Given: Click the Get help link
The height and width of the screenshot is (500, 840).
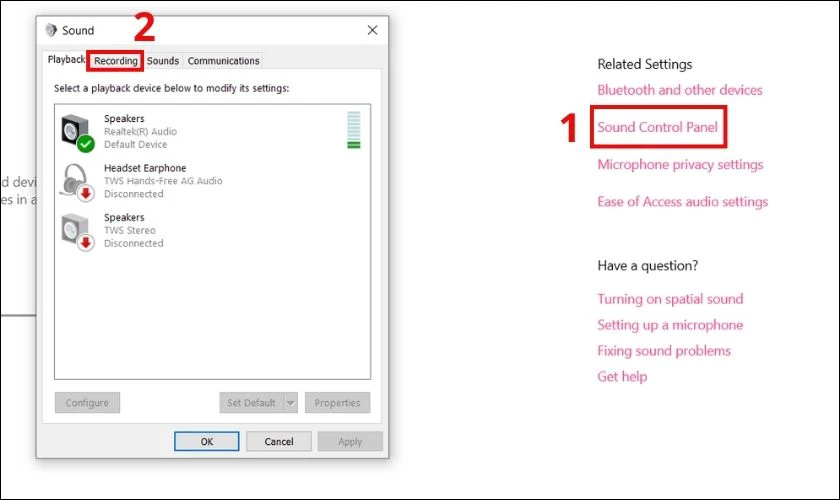Looking at the screenshot, I should point(622,377).
